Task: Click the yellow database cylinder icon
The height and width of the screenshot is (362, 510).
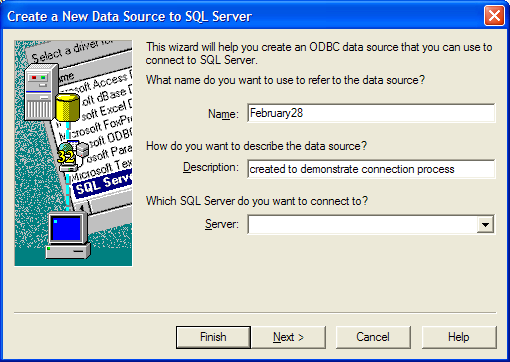Action: point(68,107)
